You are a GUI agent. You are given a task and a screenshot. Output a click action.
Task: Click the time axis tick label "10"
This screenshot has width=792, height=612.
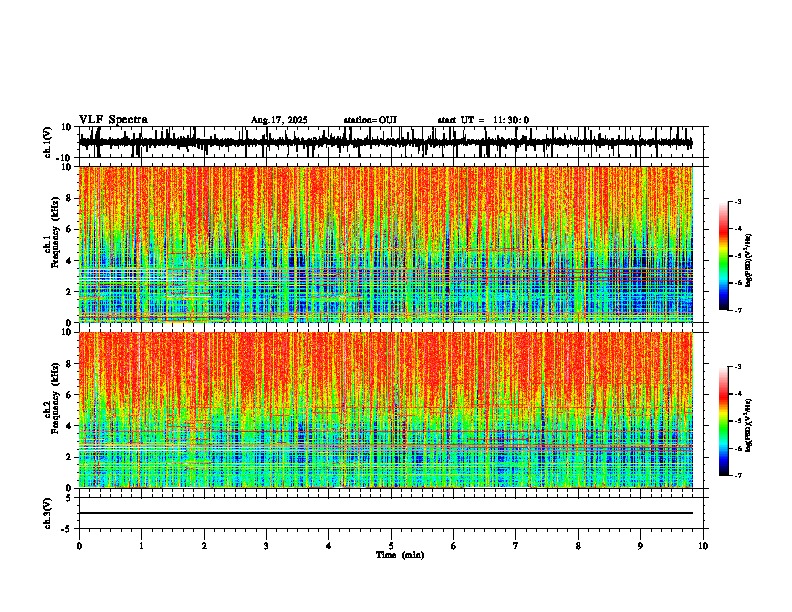(703, 546)
